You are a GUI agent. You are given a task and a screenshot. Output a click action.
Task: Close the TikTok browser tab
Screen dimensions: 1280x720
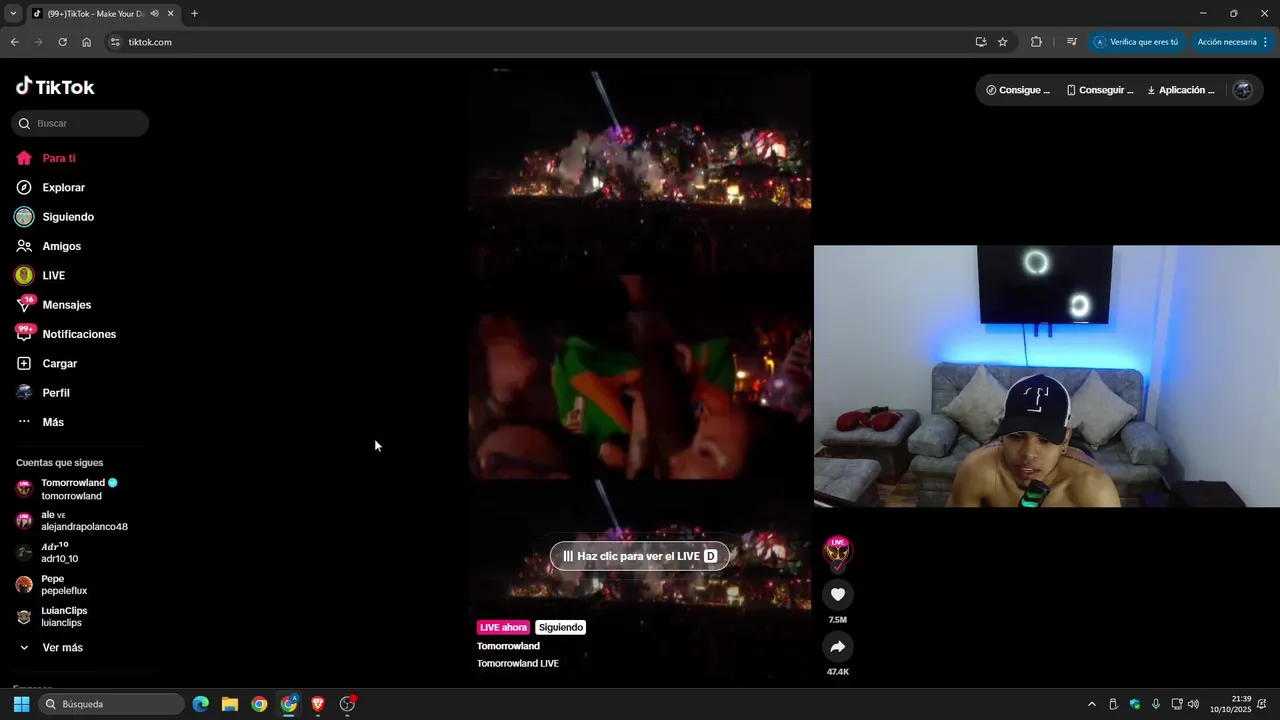pos(171,14)
